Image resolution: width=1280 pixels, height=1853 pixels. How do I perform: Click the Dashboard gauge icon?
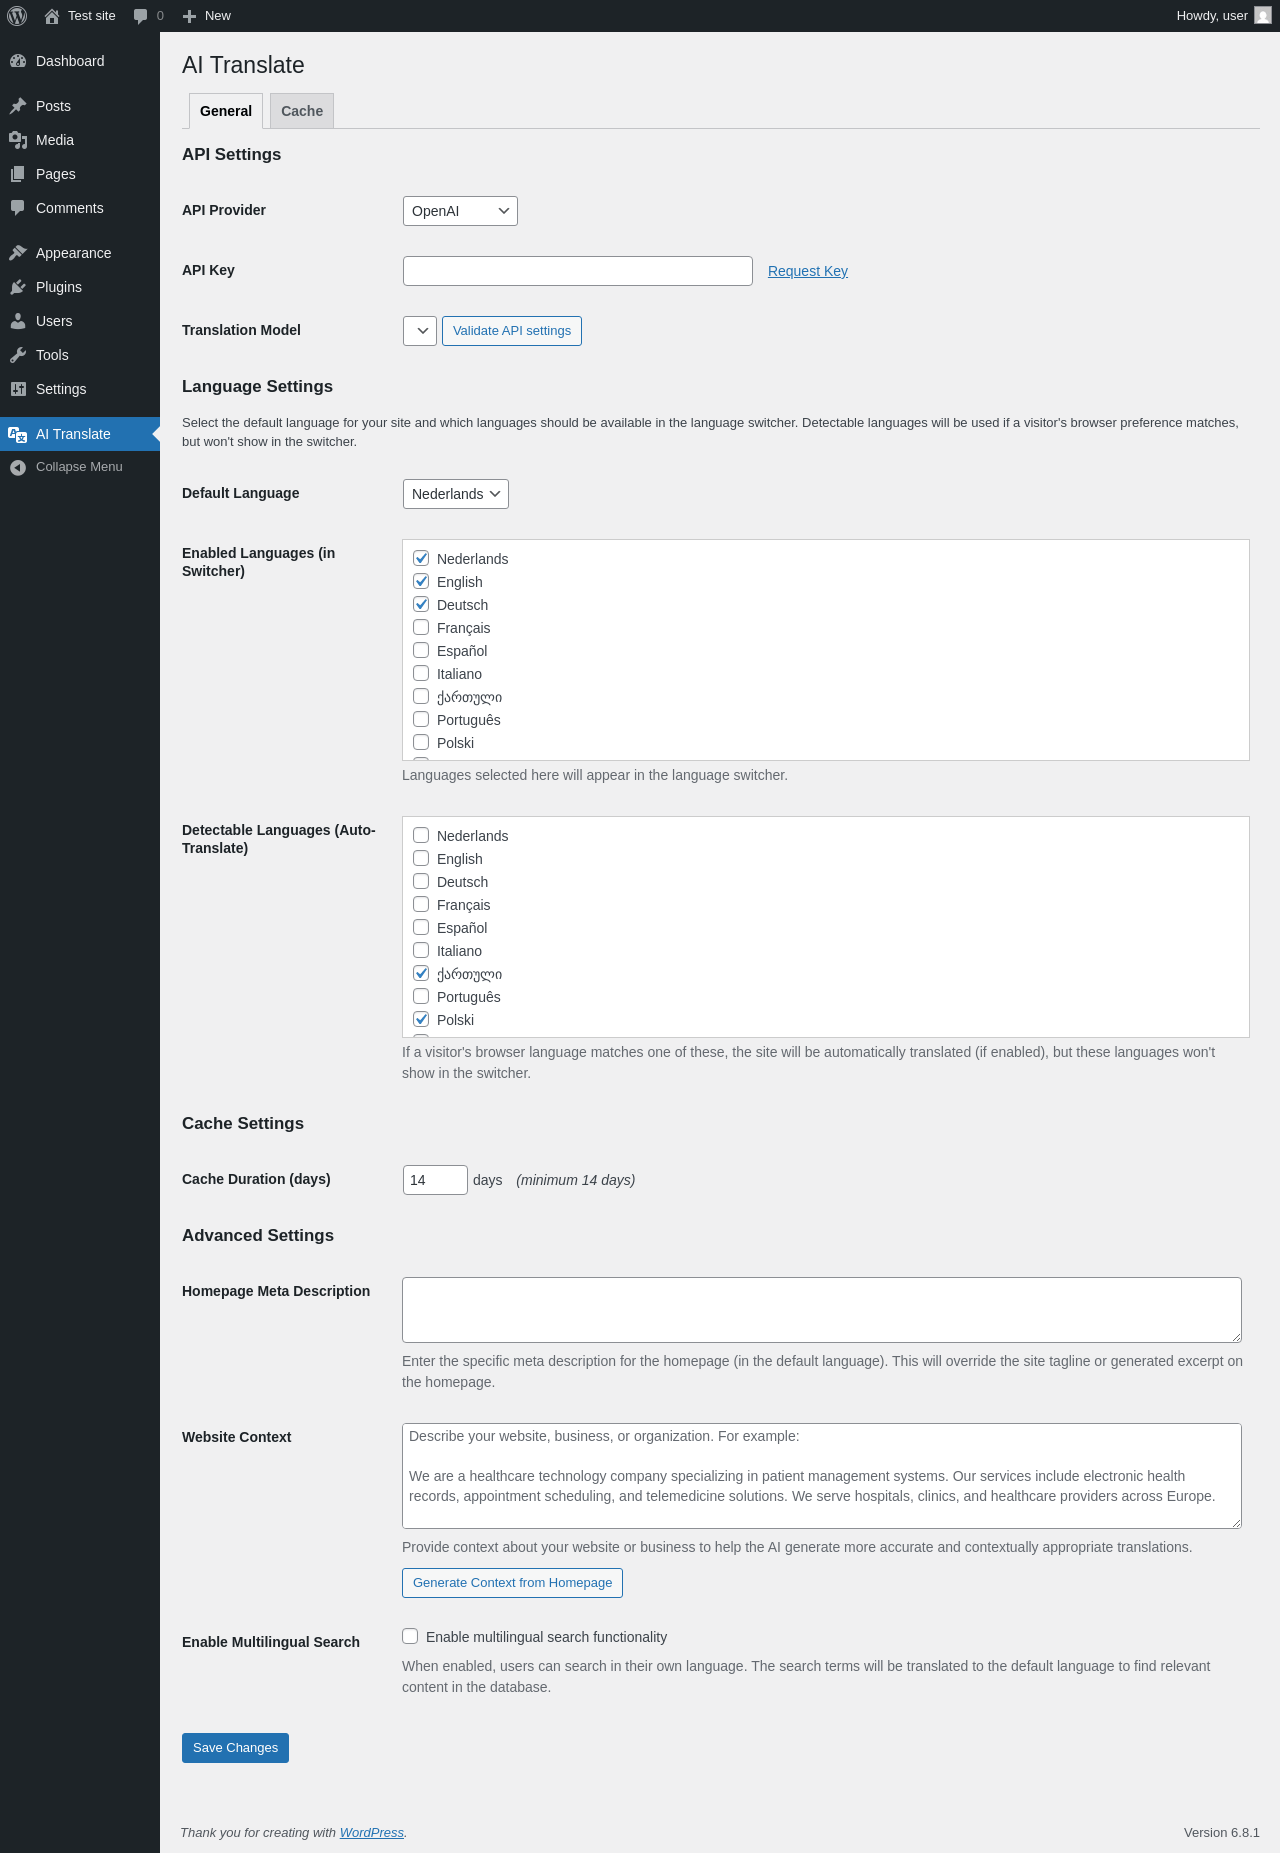[x=18, y=61]
